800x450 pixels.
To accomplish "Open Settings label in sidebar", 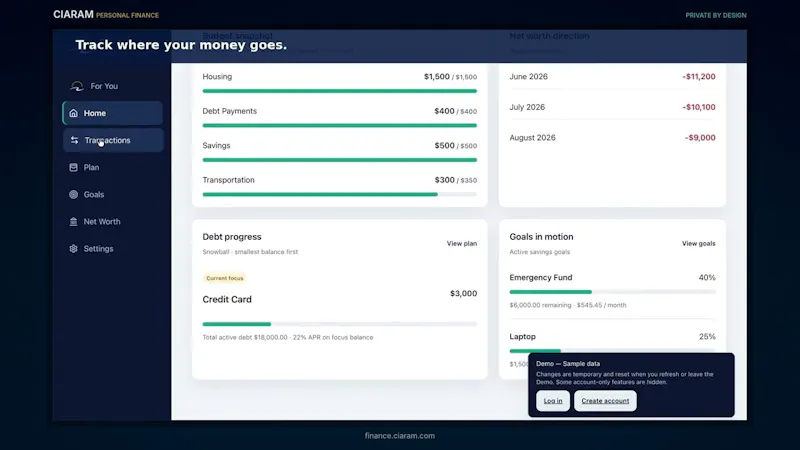I will pos(98,248).
